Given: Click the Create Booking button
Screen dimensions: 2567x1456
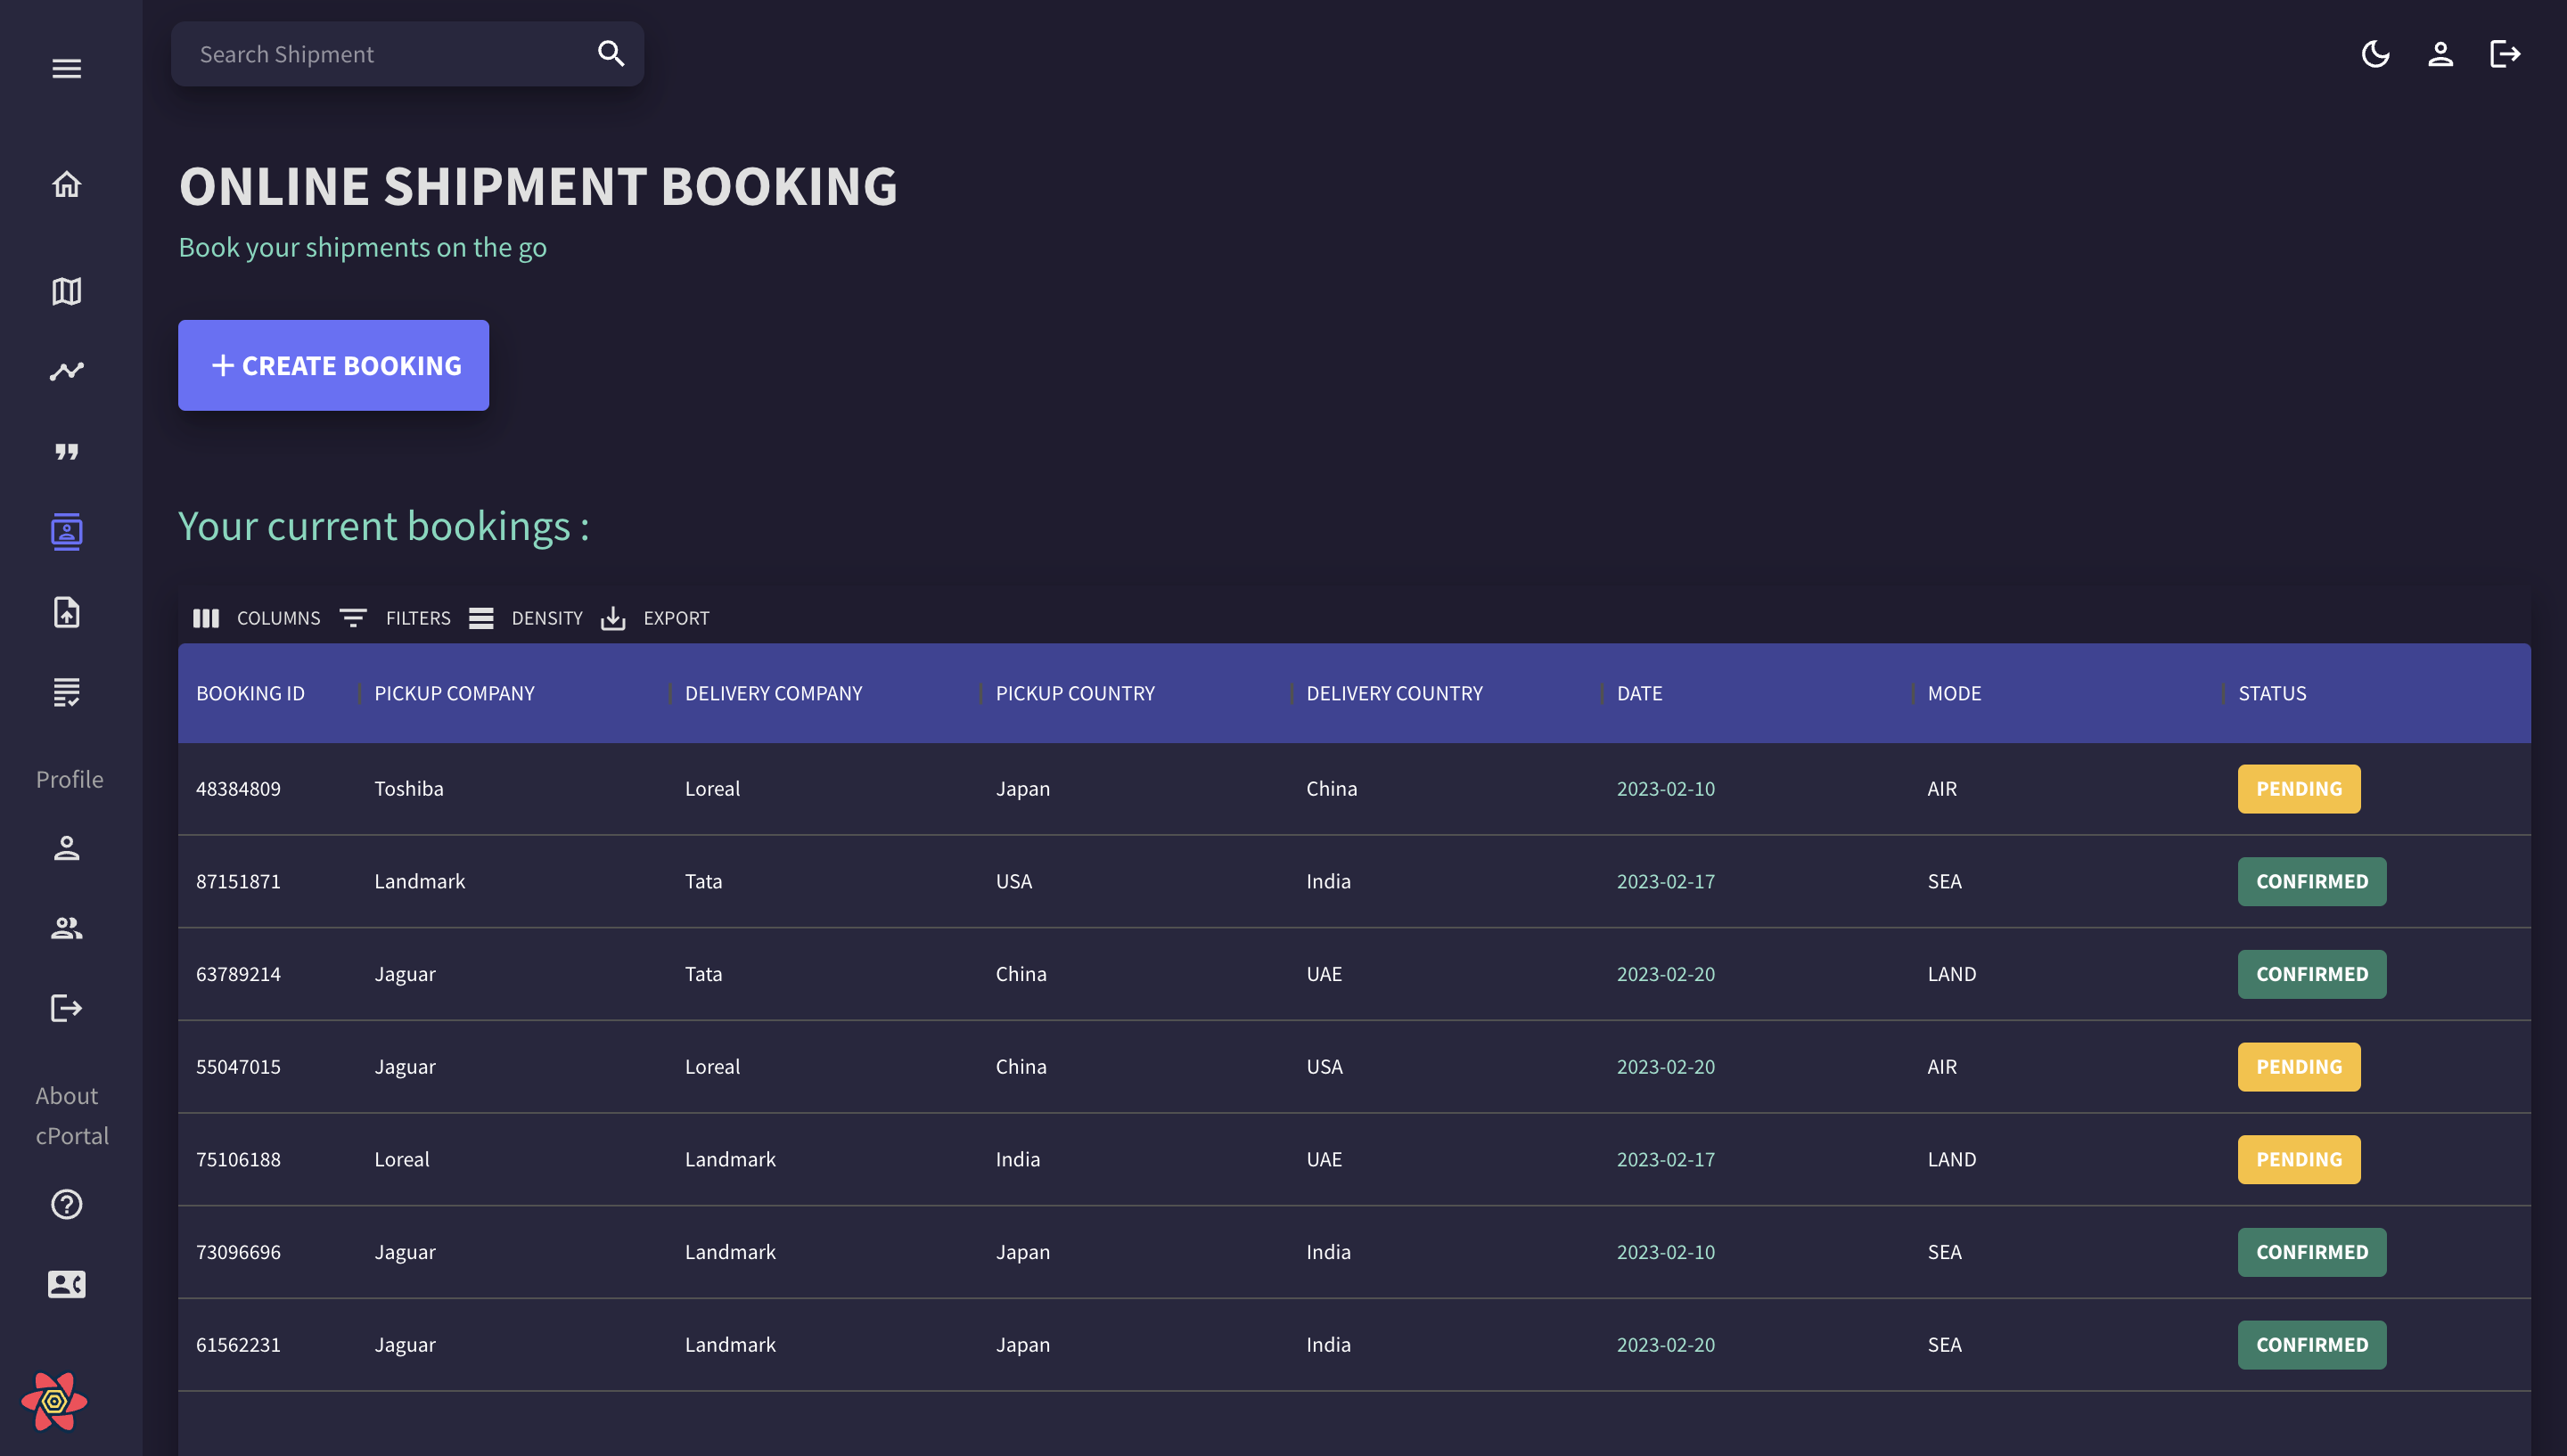Looking at the screenshot, I should 333,365.
